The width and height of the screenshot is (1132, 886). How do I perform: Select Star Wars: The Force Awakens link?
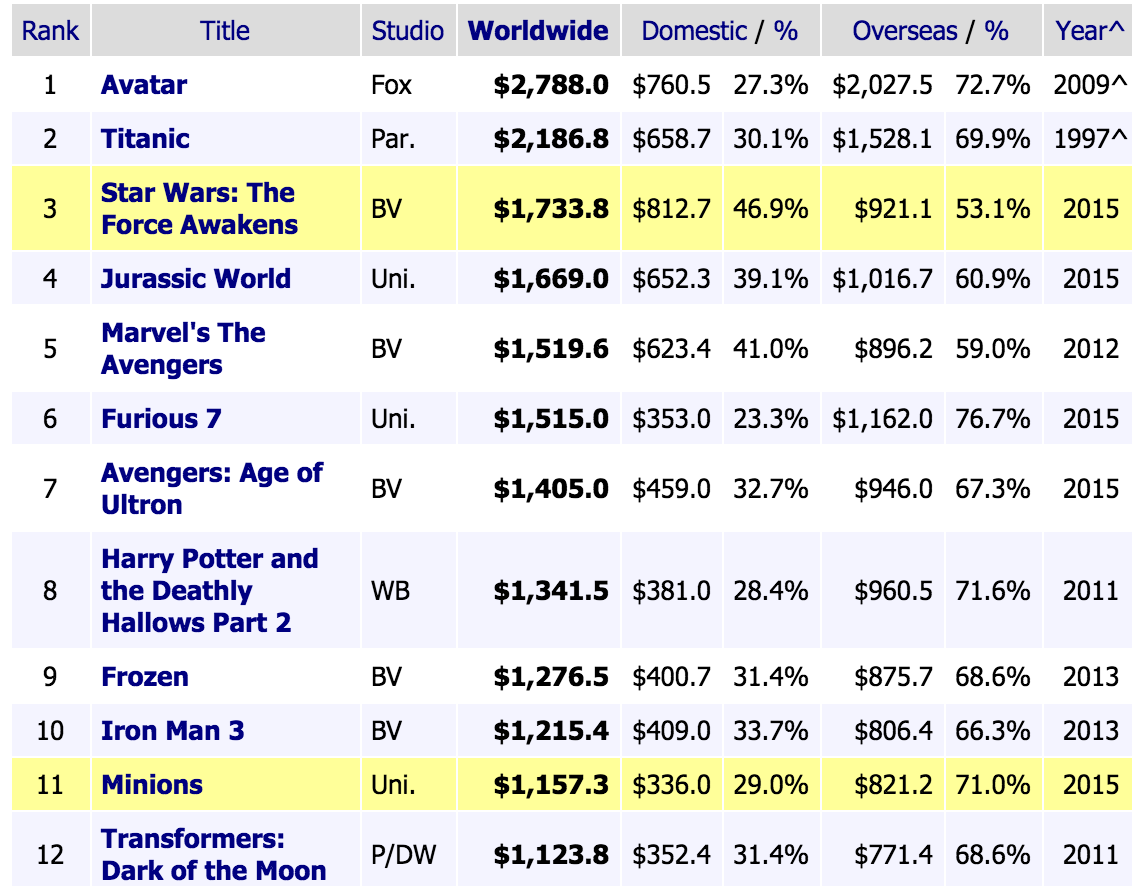199,208
